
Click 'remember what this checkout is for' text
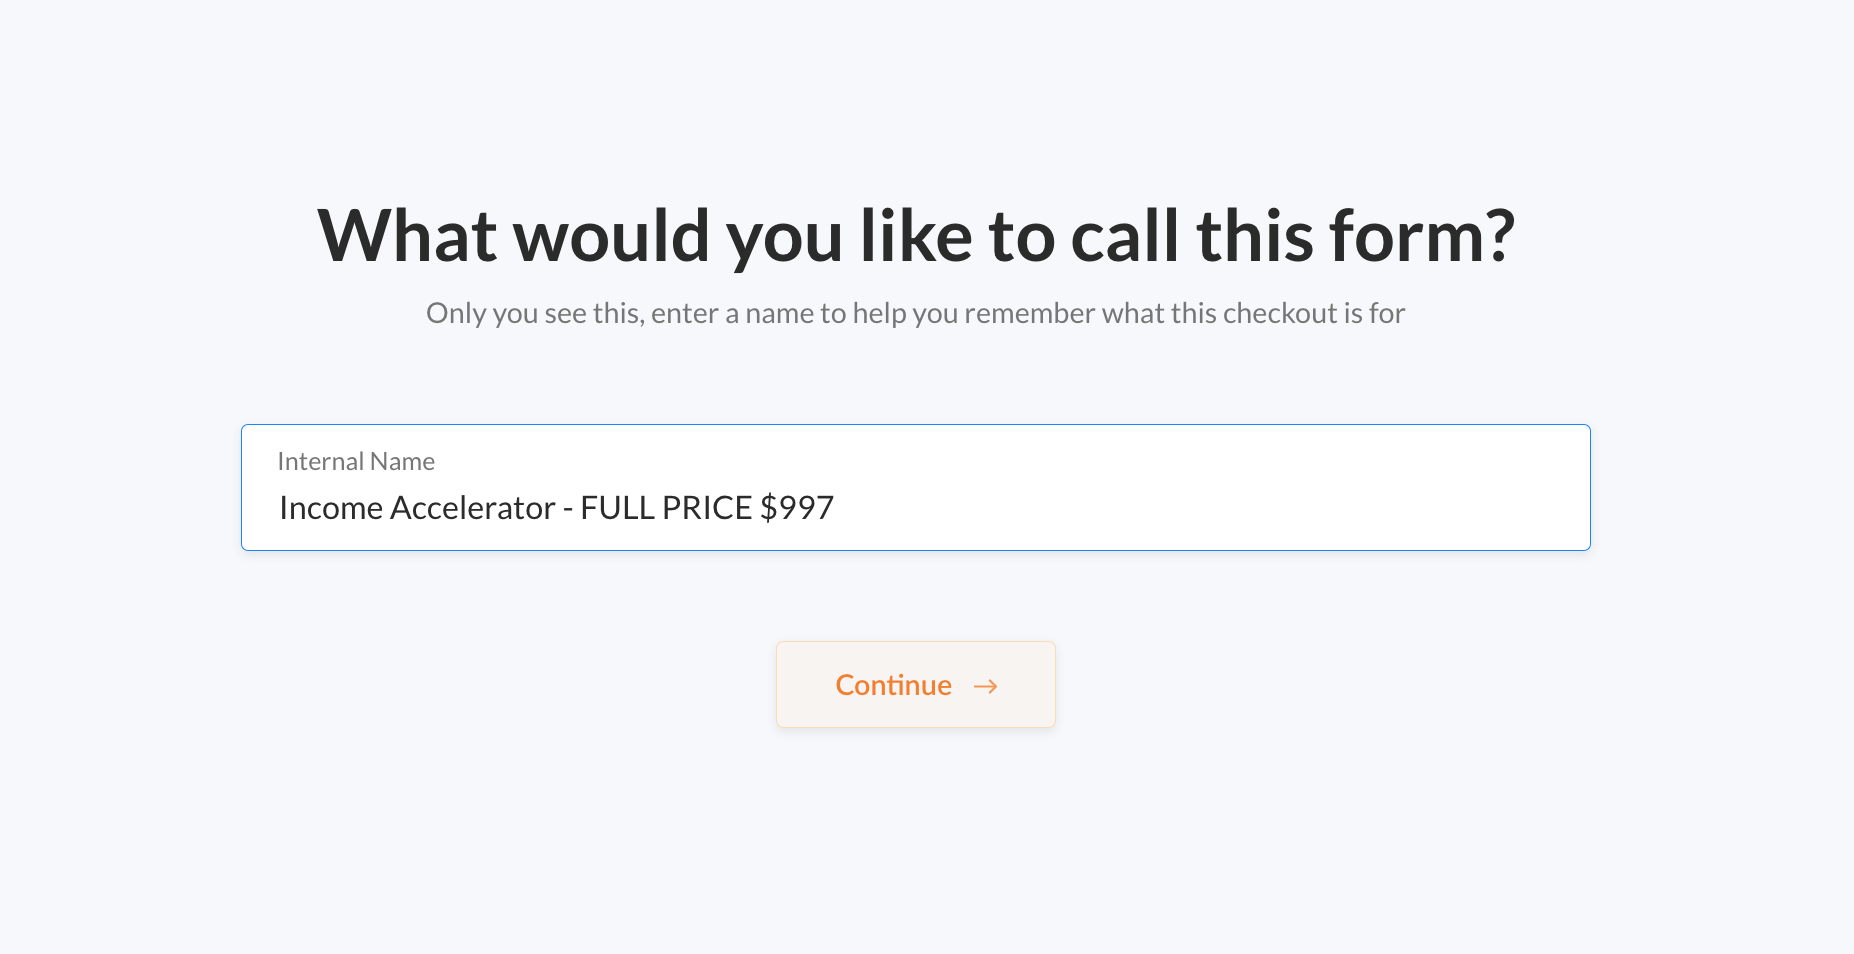[1185, 313]
